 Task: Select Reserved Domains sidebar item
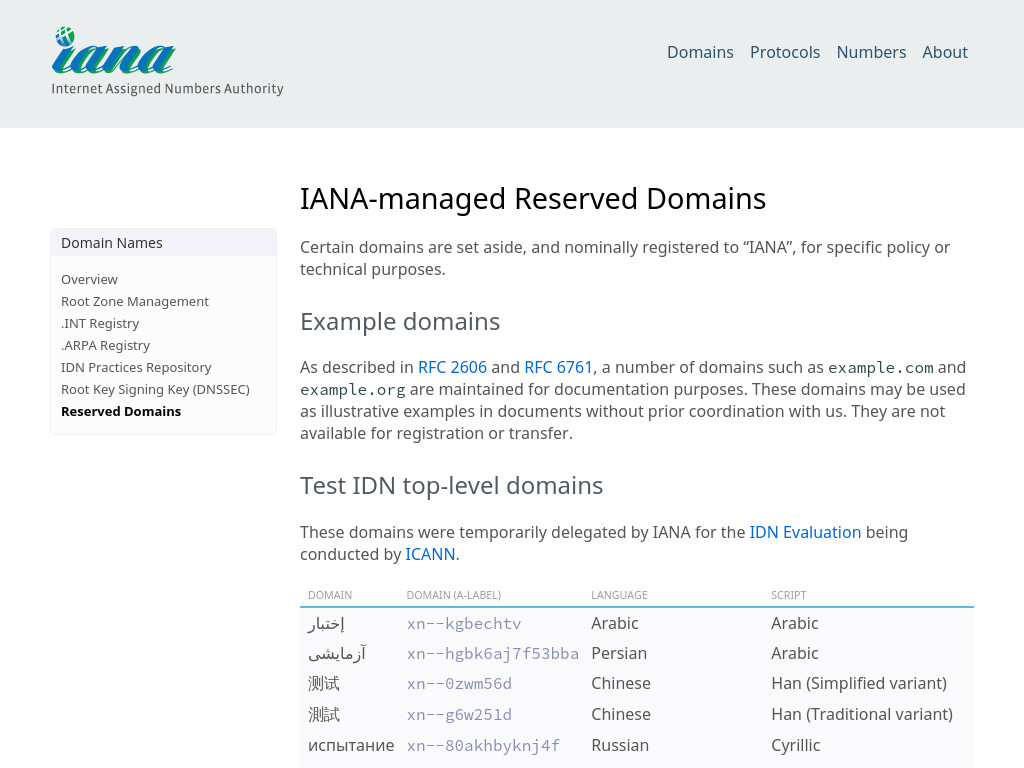click(x=121, y=411)
